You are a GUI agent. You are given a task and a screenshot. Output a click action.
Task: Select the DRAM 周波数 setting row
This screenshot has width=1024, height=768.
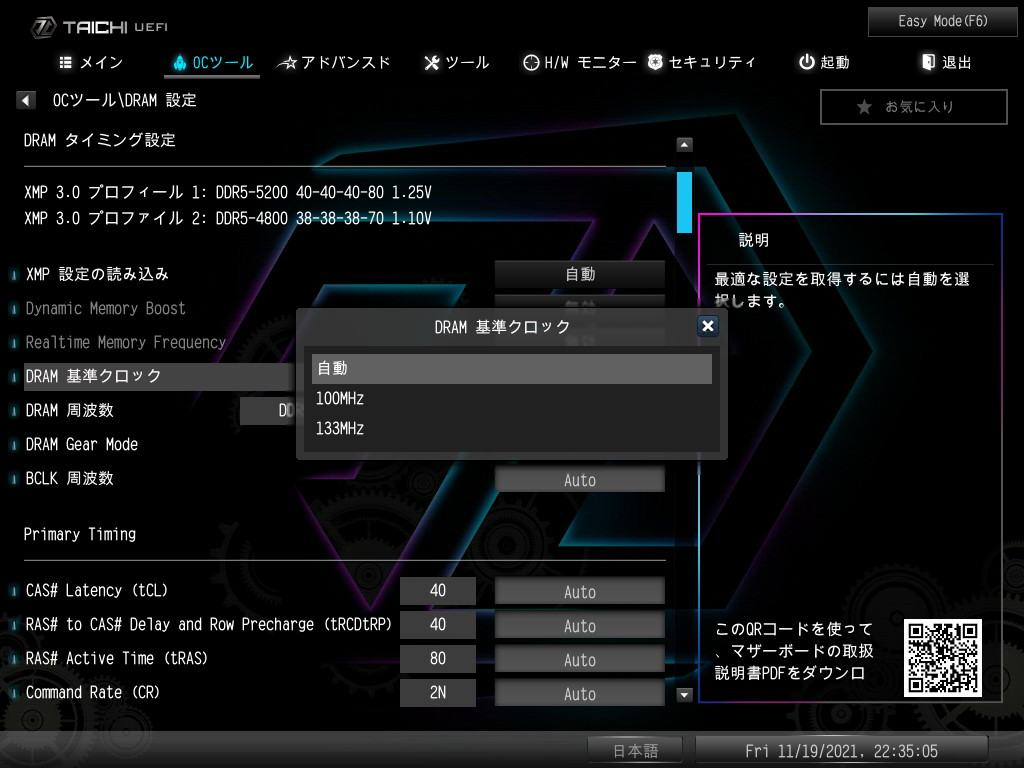pyautogui.click(x=69, y=410)
